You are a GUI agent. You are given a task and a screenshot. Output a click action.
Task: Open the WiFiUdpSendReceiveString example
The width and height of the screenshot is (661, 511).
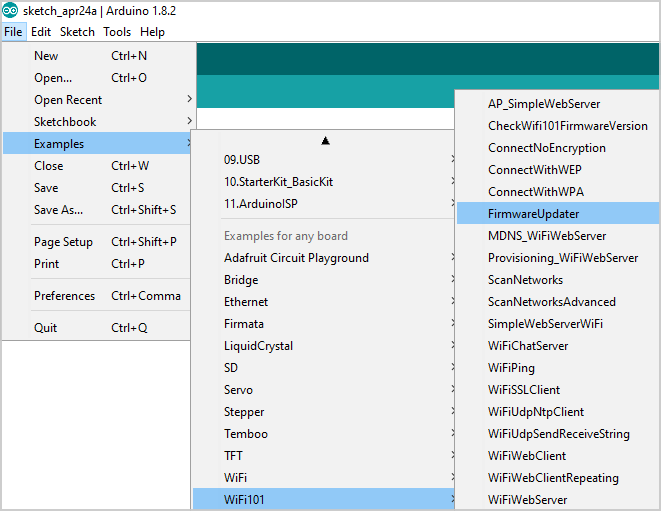click(x=558, y=433)
